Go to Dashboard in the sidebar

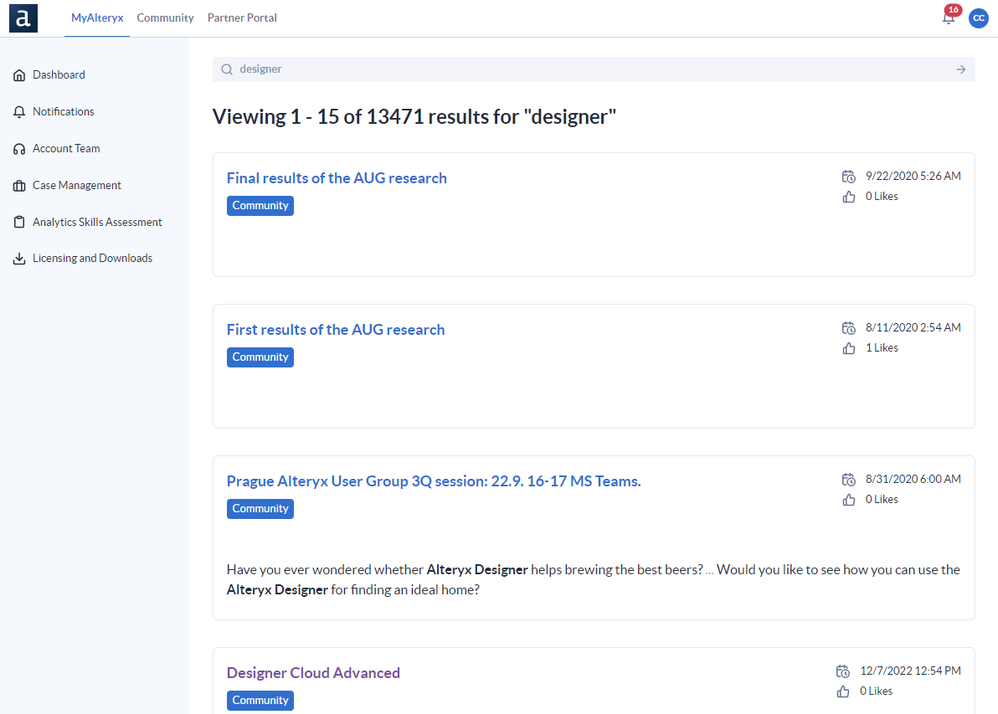click(x=59, y=75)
